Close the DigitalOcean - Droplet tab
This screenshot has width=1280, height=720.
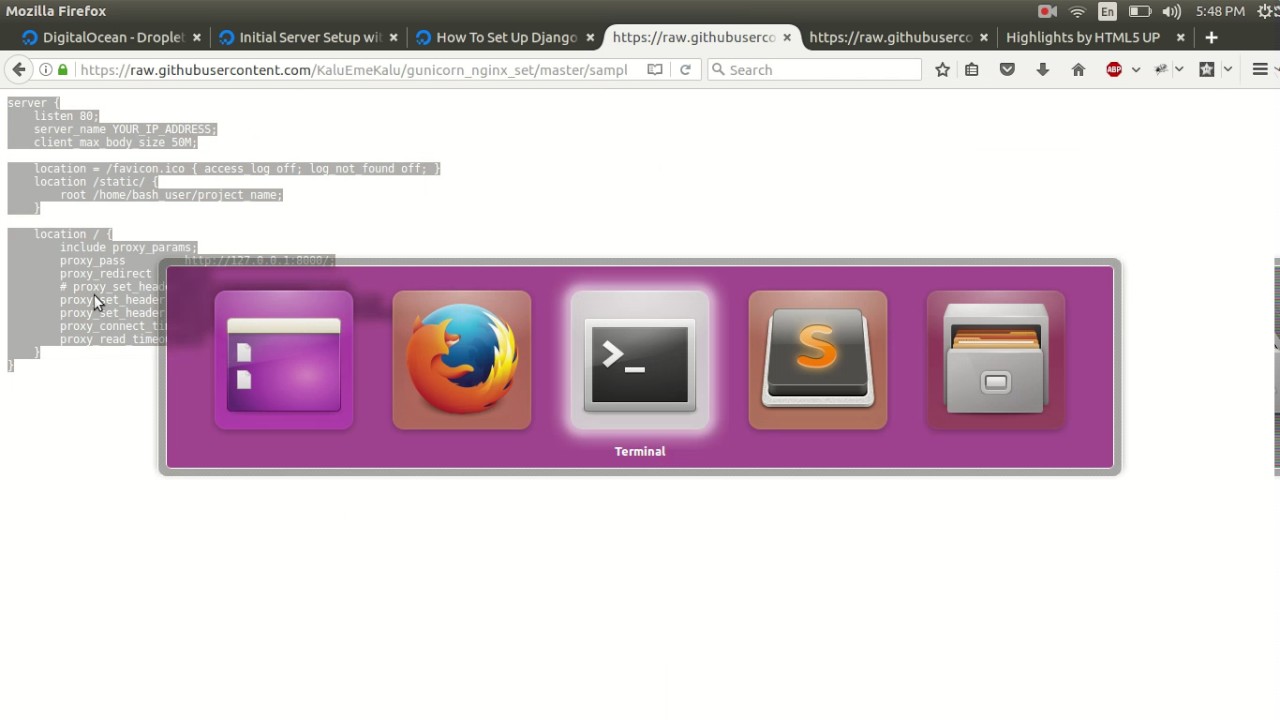point(196,37)
